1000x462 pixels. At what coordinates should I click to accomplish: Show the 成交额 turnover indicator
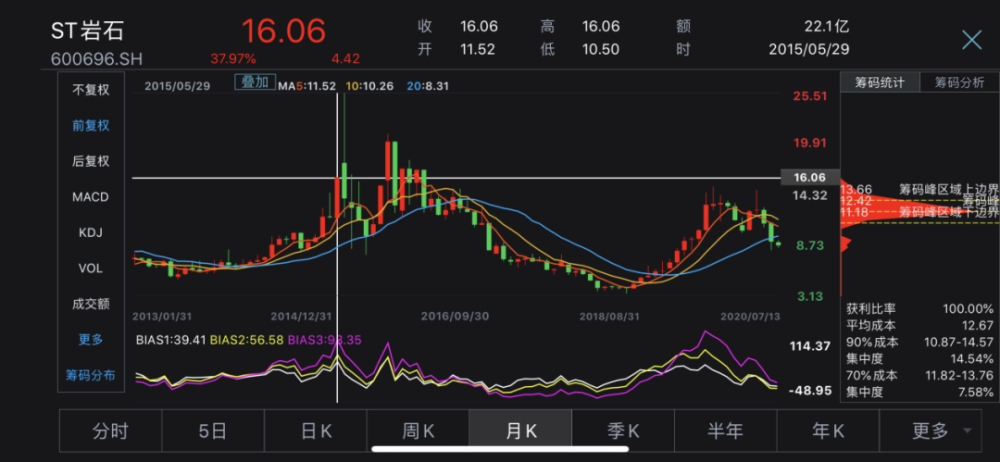tap(91, 304)
